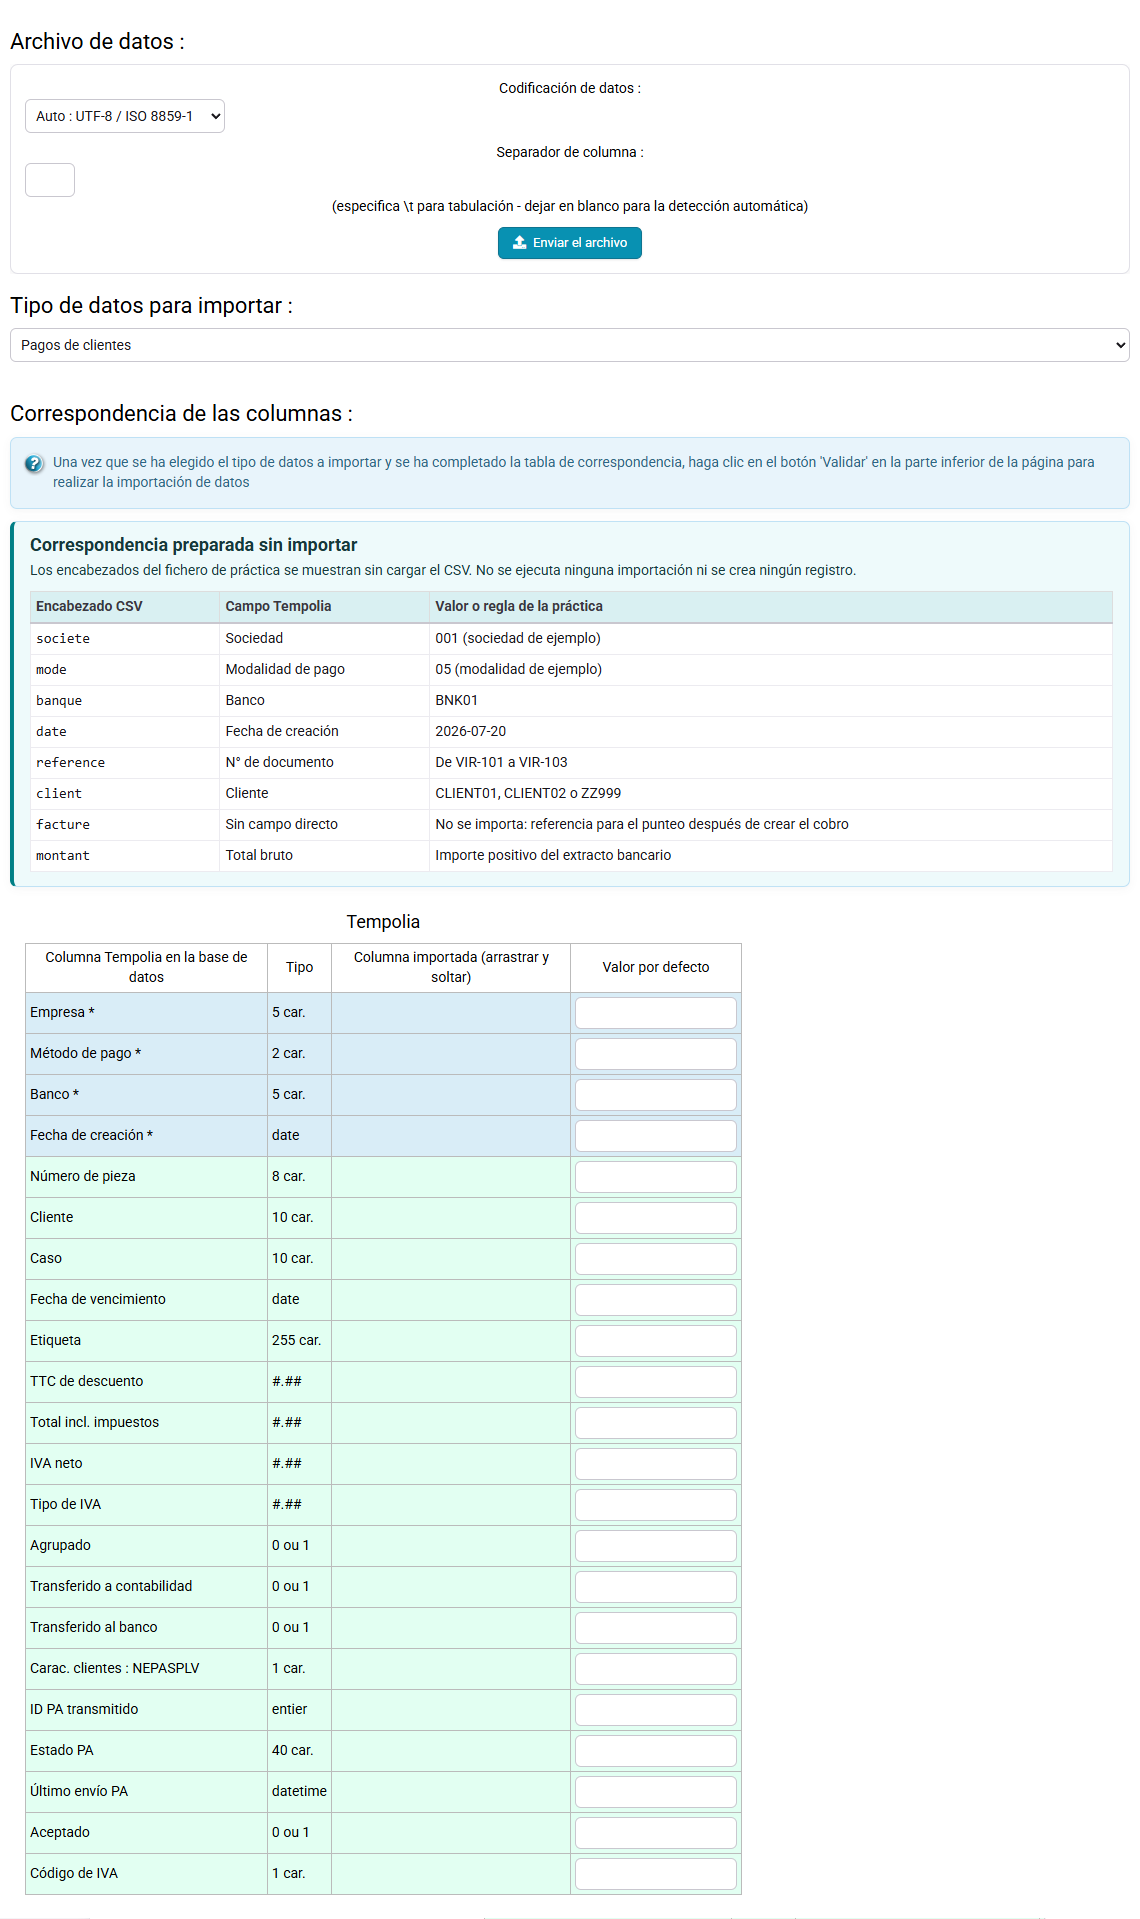Click default value field for Aceptado

(x=656, y=1833)
